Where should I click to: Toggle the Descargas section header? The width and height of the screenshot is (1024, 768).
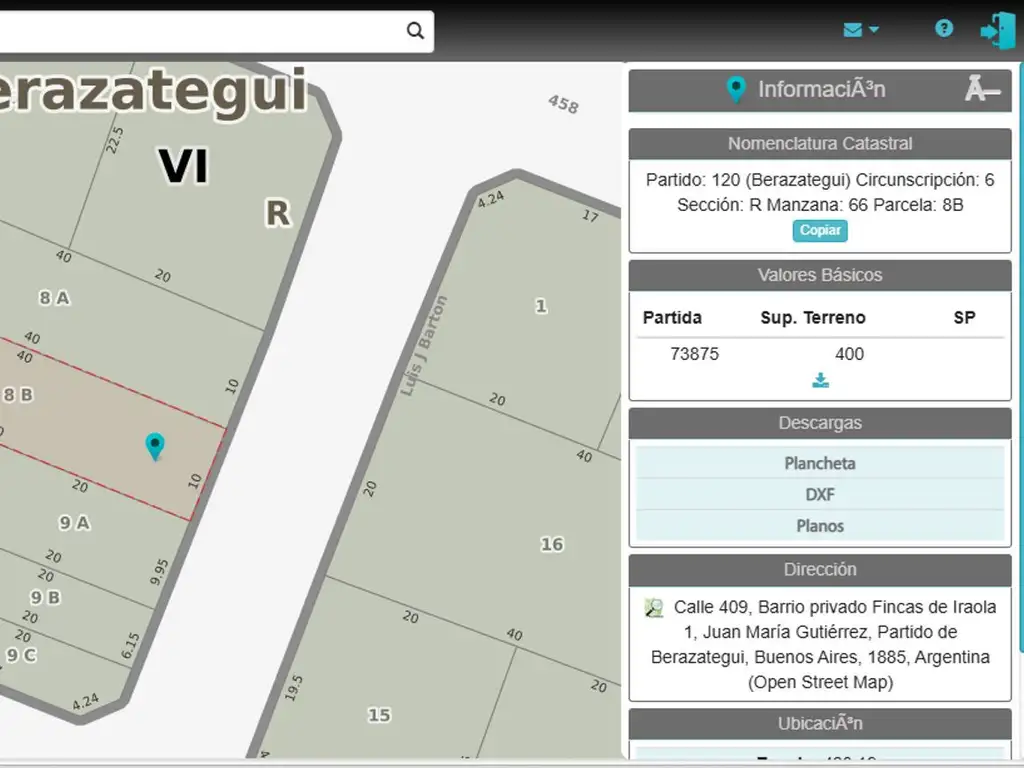820,423
